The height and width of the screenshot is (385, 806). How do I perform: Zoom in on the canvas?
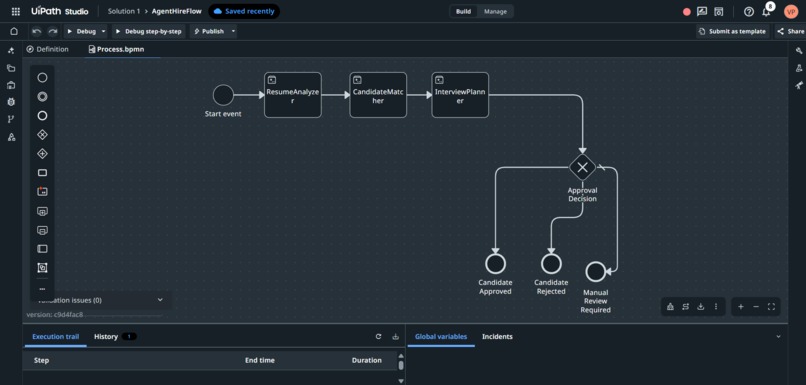[741, 307]
